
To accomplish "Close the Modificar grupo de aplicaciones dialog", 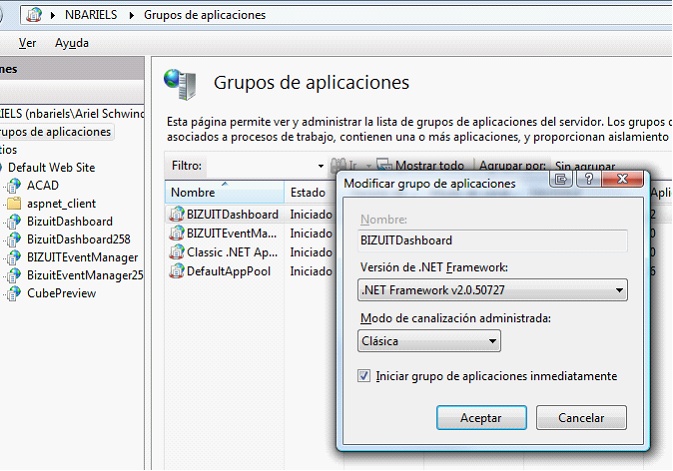I will (x=622, y=179).
